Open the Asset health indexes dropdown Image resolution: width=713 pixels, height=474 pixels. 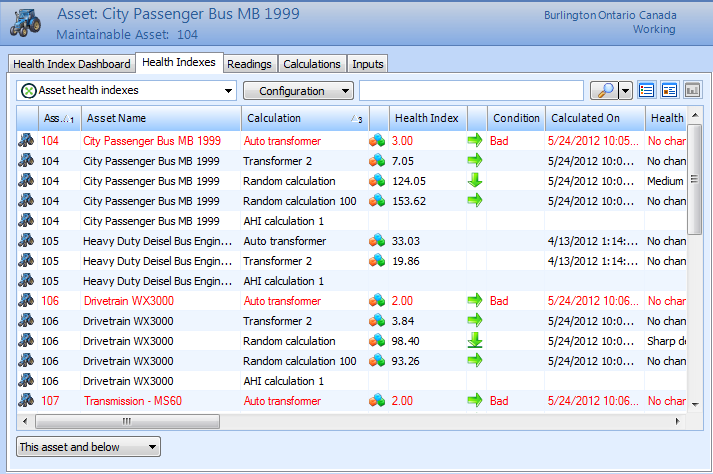tap(126, 91)
